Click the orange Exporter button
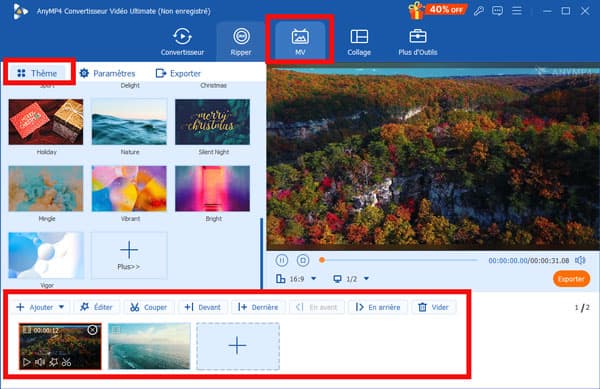 click(571, 279)
